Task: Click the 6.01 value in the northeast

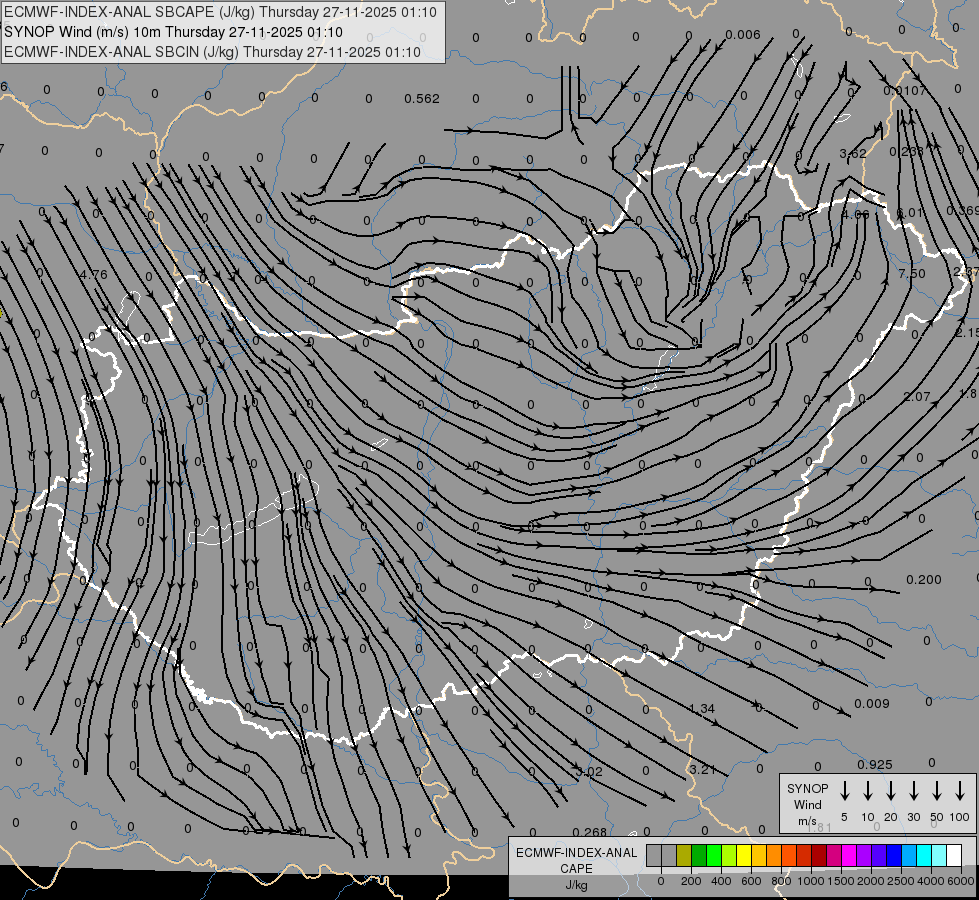Action: coord(910,213)
